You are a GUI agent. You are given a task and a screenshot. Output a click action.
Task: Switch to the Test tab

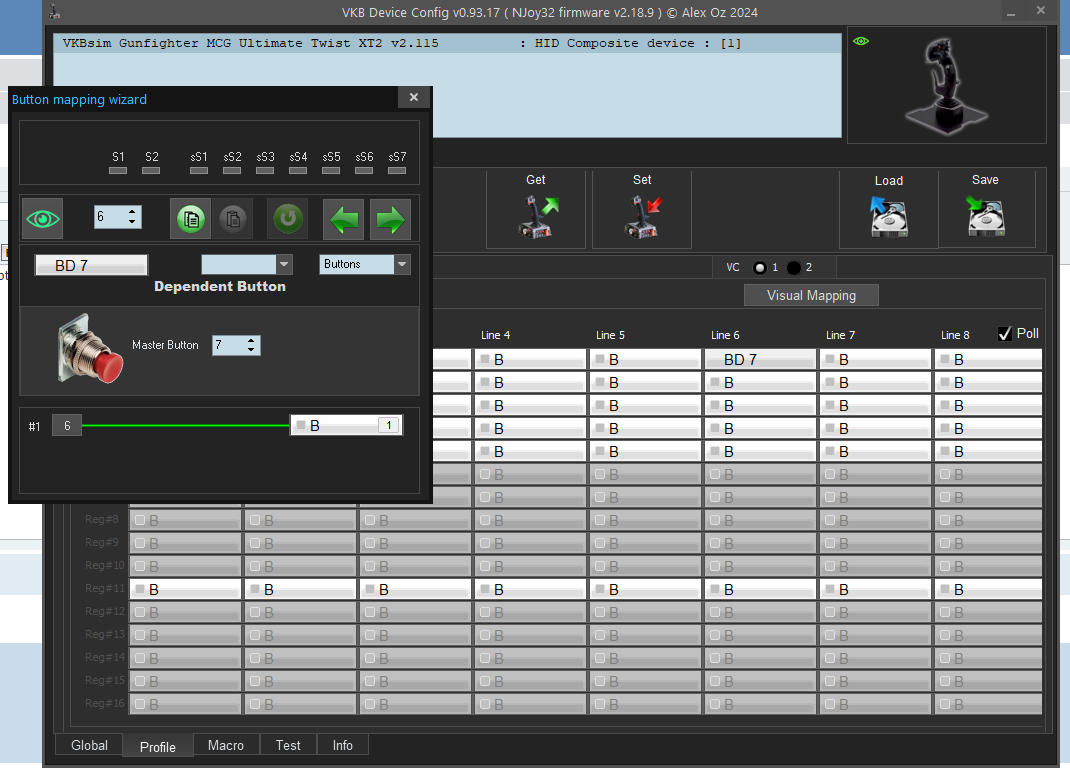coord(288,745)
